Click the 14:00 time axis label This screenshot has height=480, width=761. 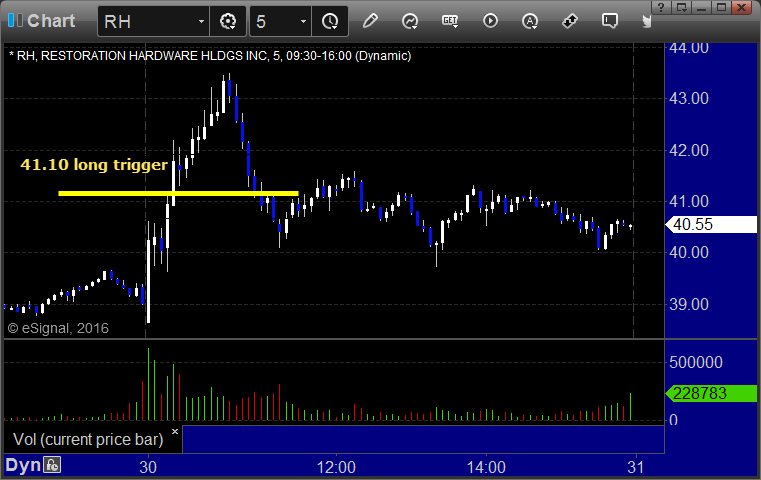coord(486,467)
